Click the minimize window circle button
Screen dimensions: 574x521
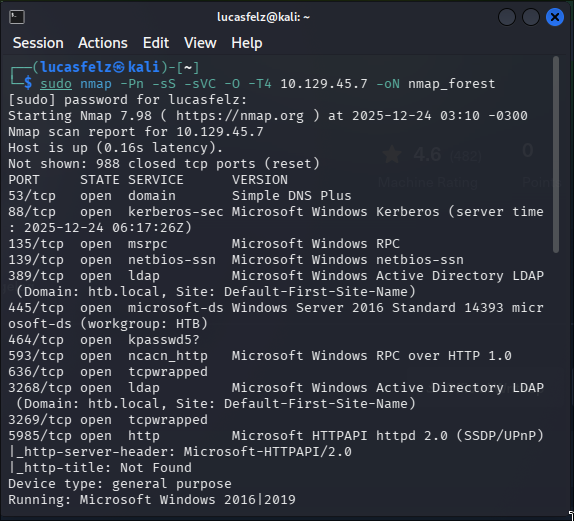click(x=507, y=17)
